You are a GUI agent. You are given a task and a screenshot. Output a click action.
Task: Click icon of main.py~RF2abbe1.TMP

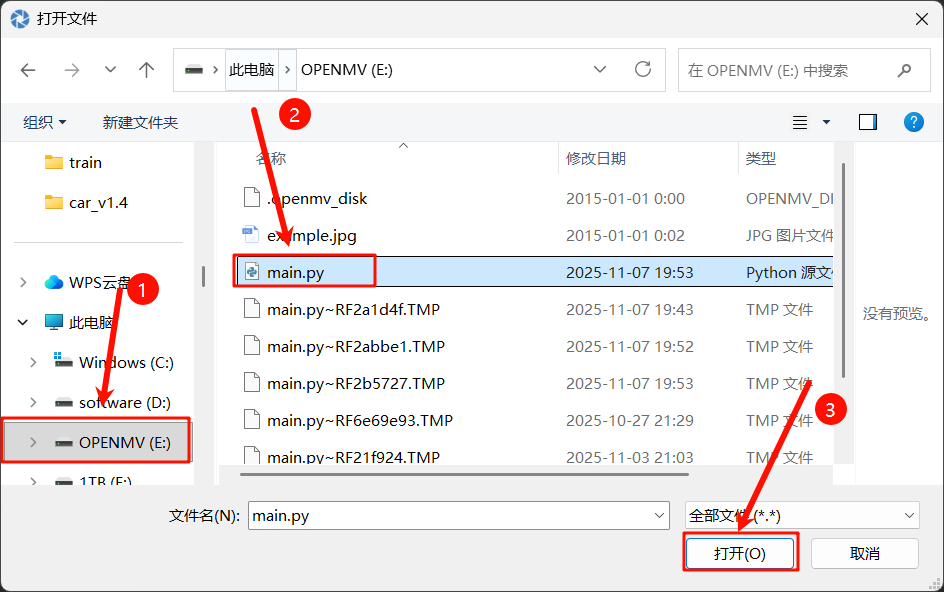(x=251, y=346)
